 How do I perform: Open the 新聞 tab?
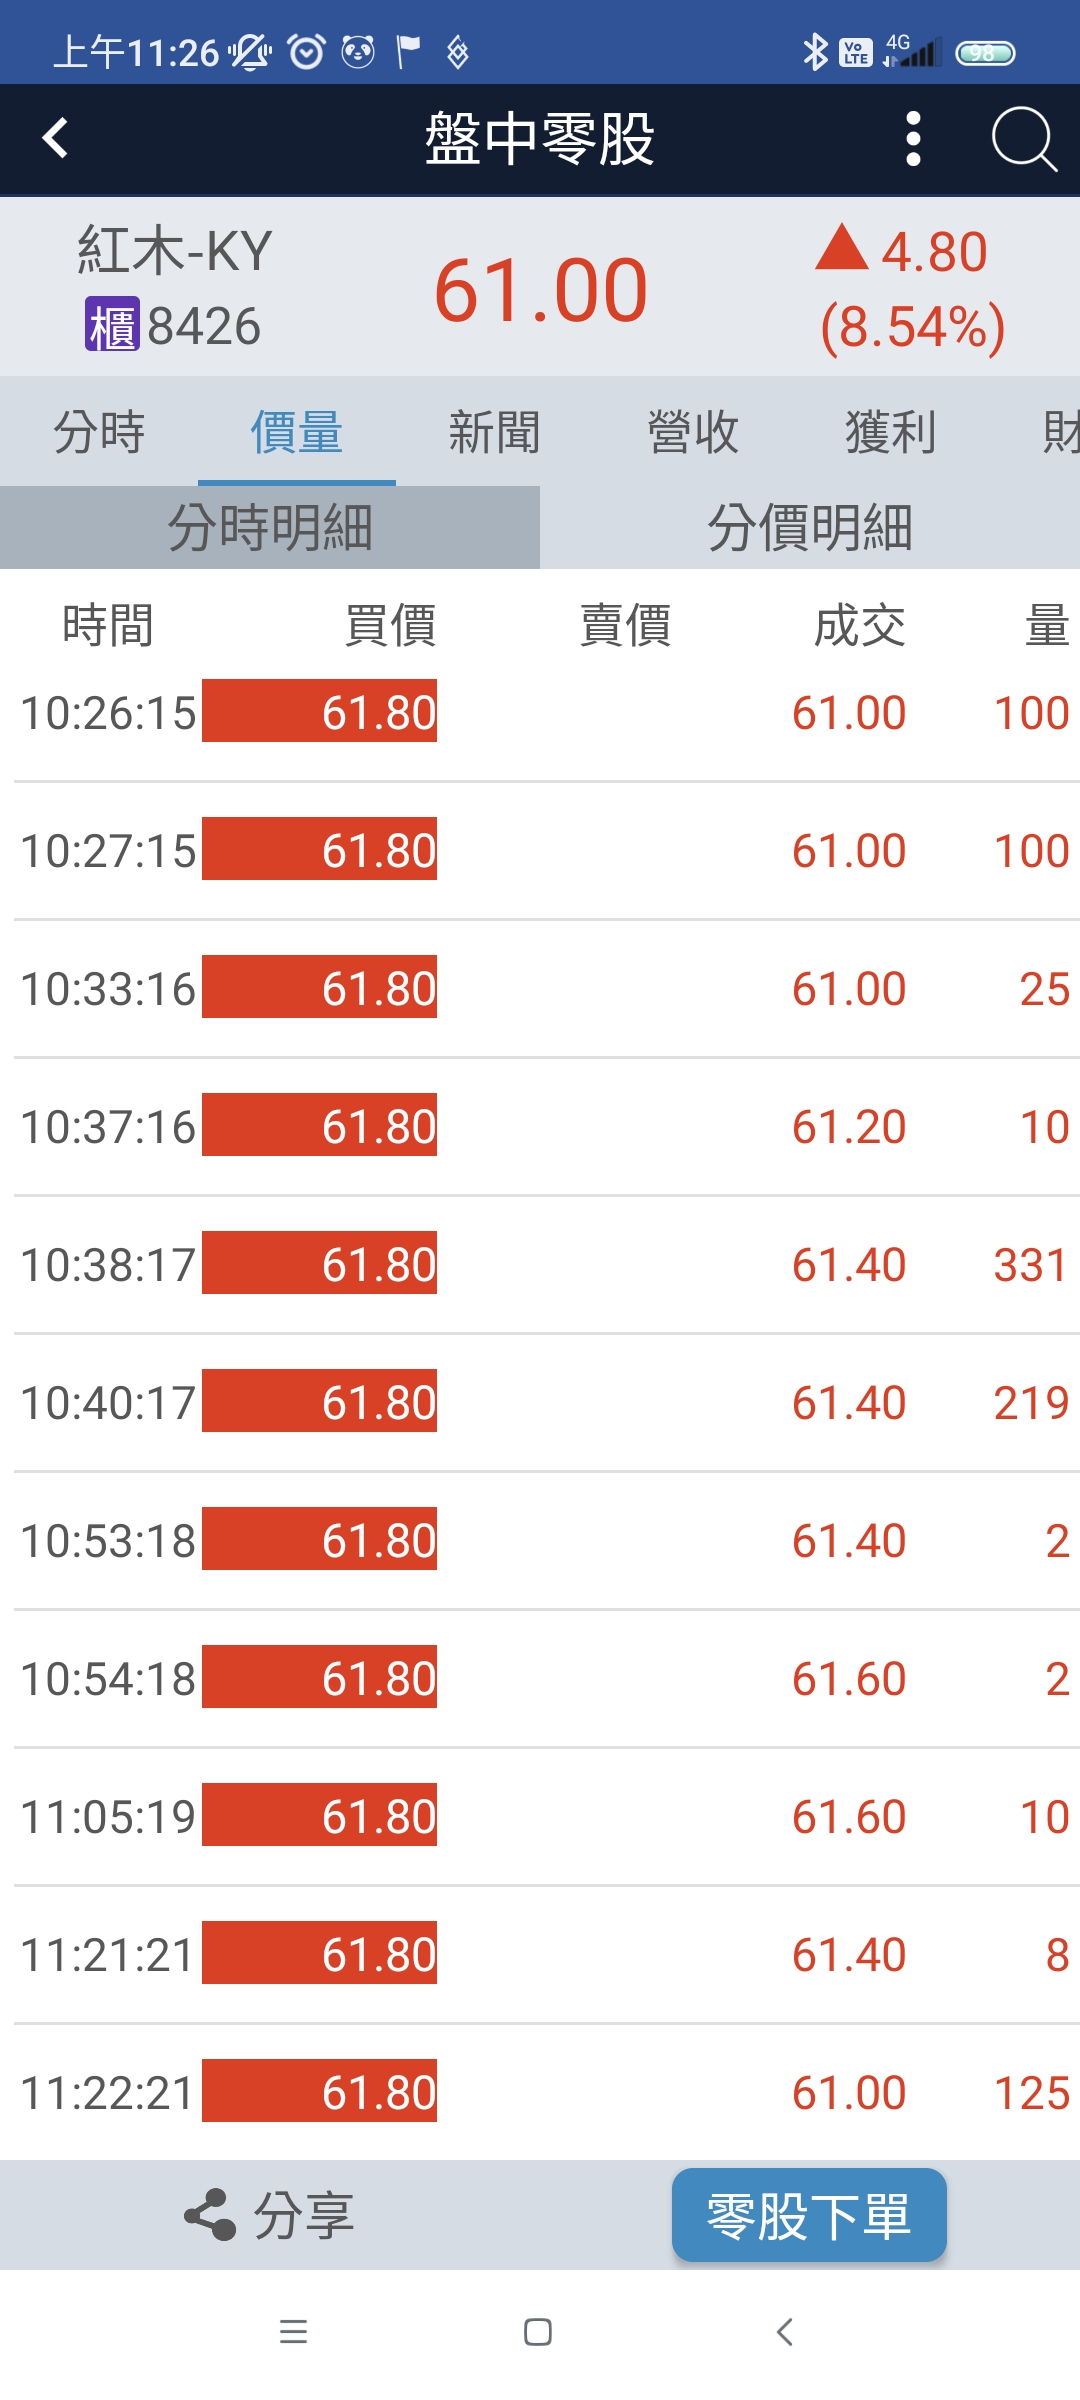[x=494, y=432]
